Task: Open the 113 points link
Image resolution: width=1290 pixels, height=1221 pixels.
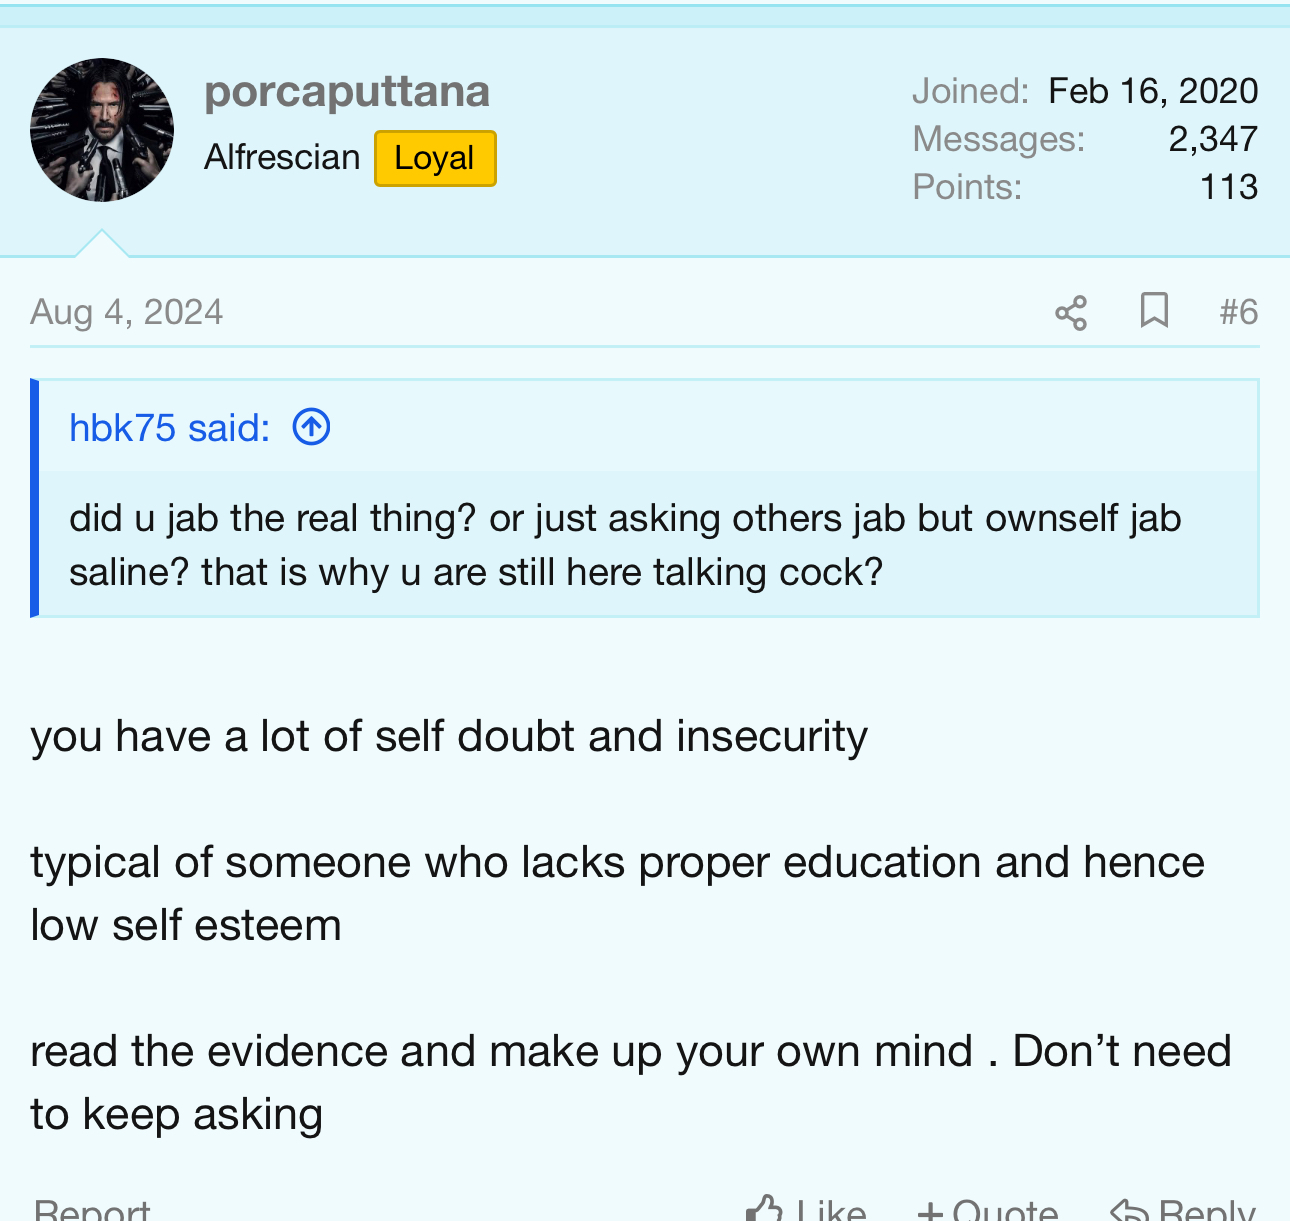Action: [1229, 187]
